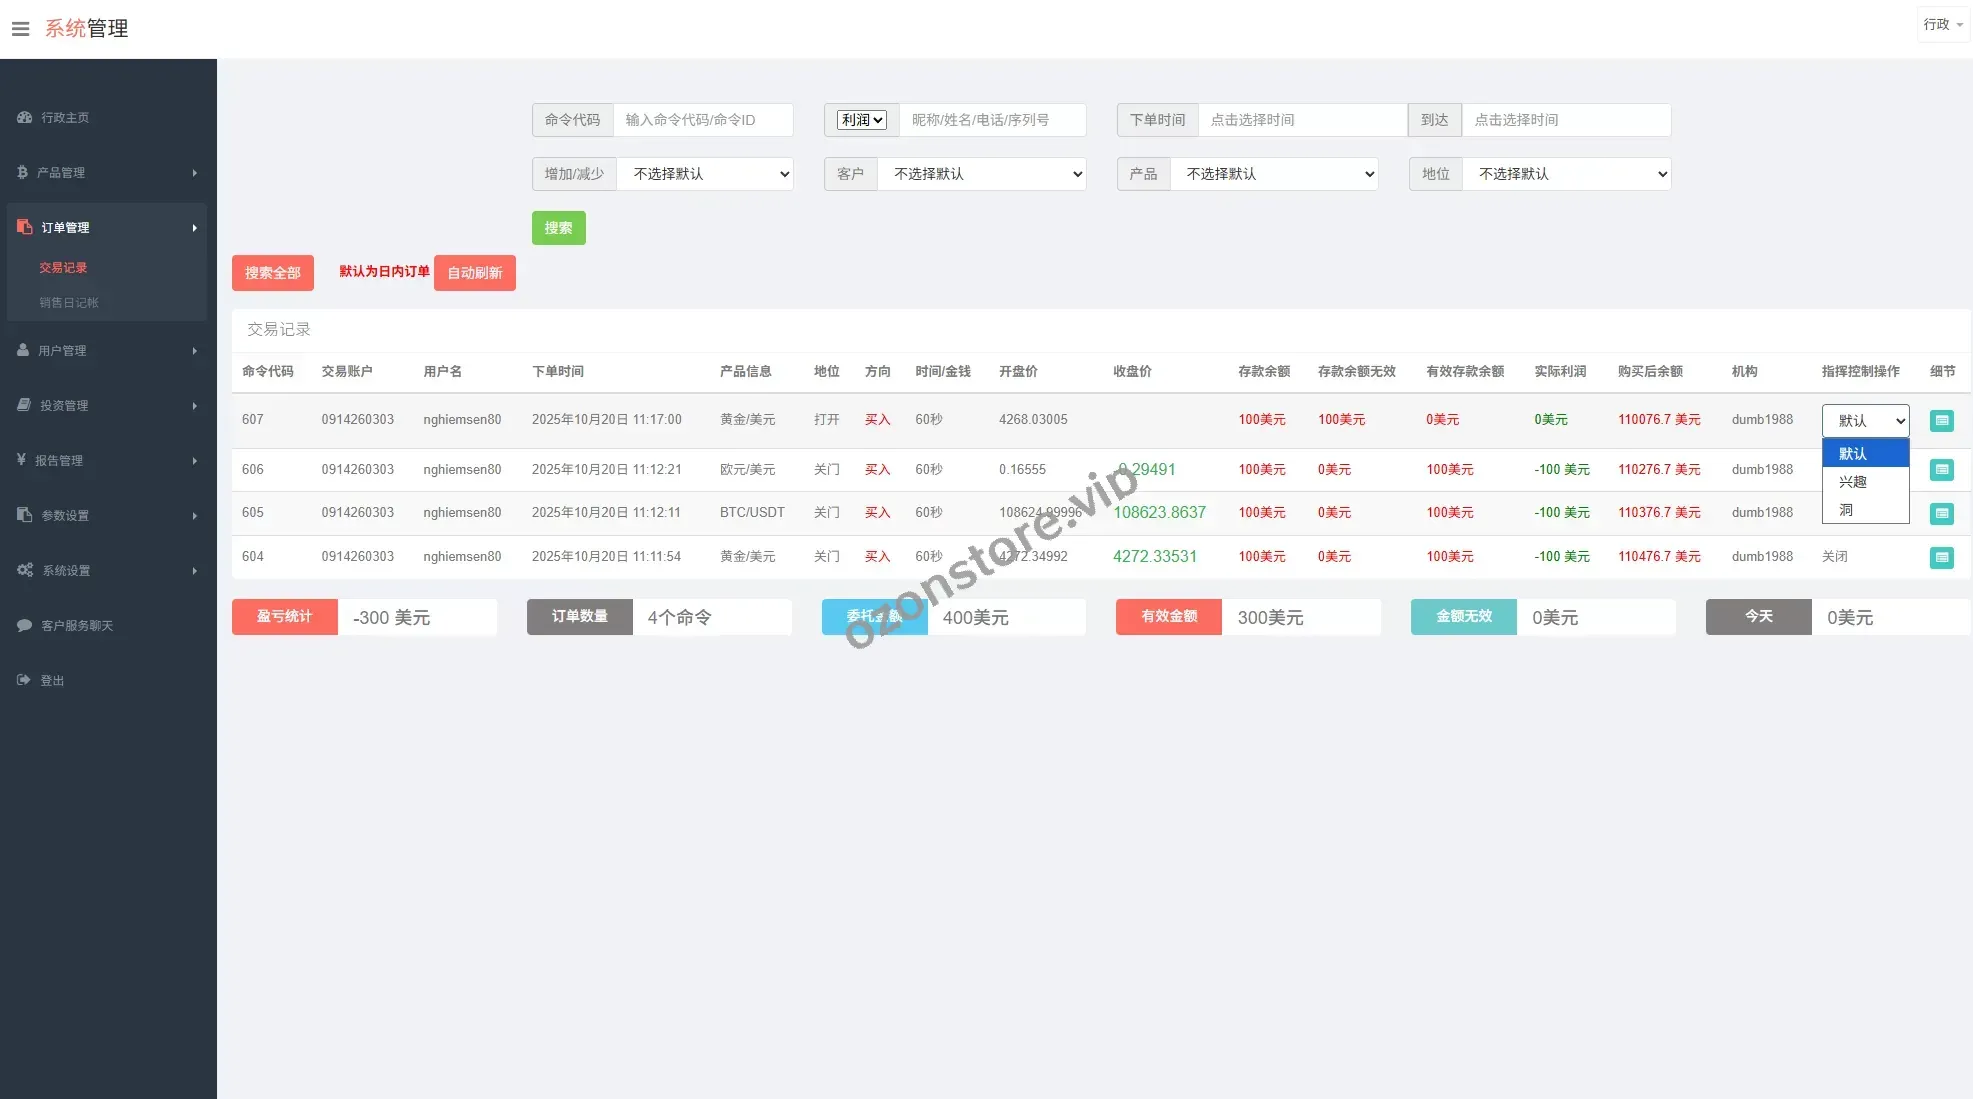Open 交易记录 submenu item
Screen dimensions: 1973x1099
63,268
